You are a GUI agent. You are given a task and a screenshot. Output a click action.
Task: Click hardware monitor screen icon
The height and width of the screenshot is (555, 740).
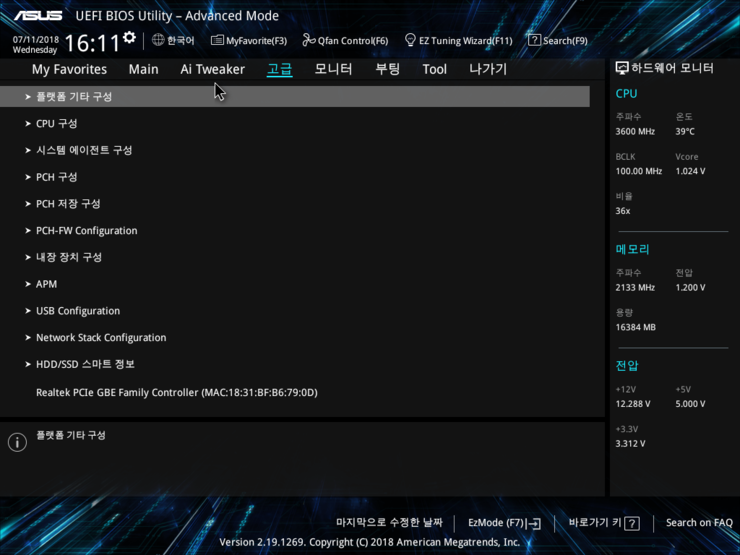622,68
